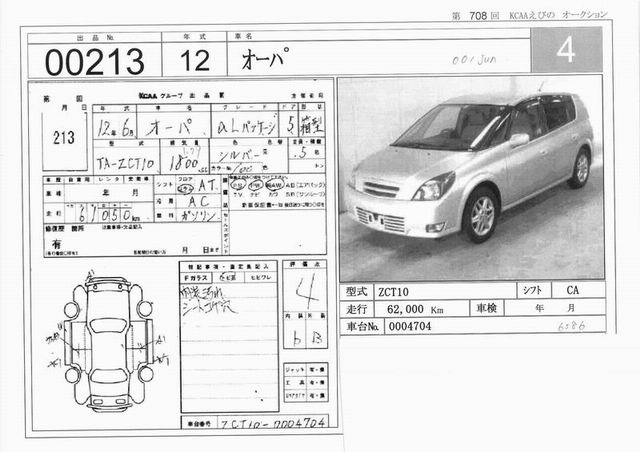Click the handwritten odometer reading 61050 km

108,214
